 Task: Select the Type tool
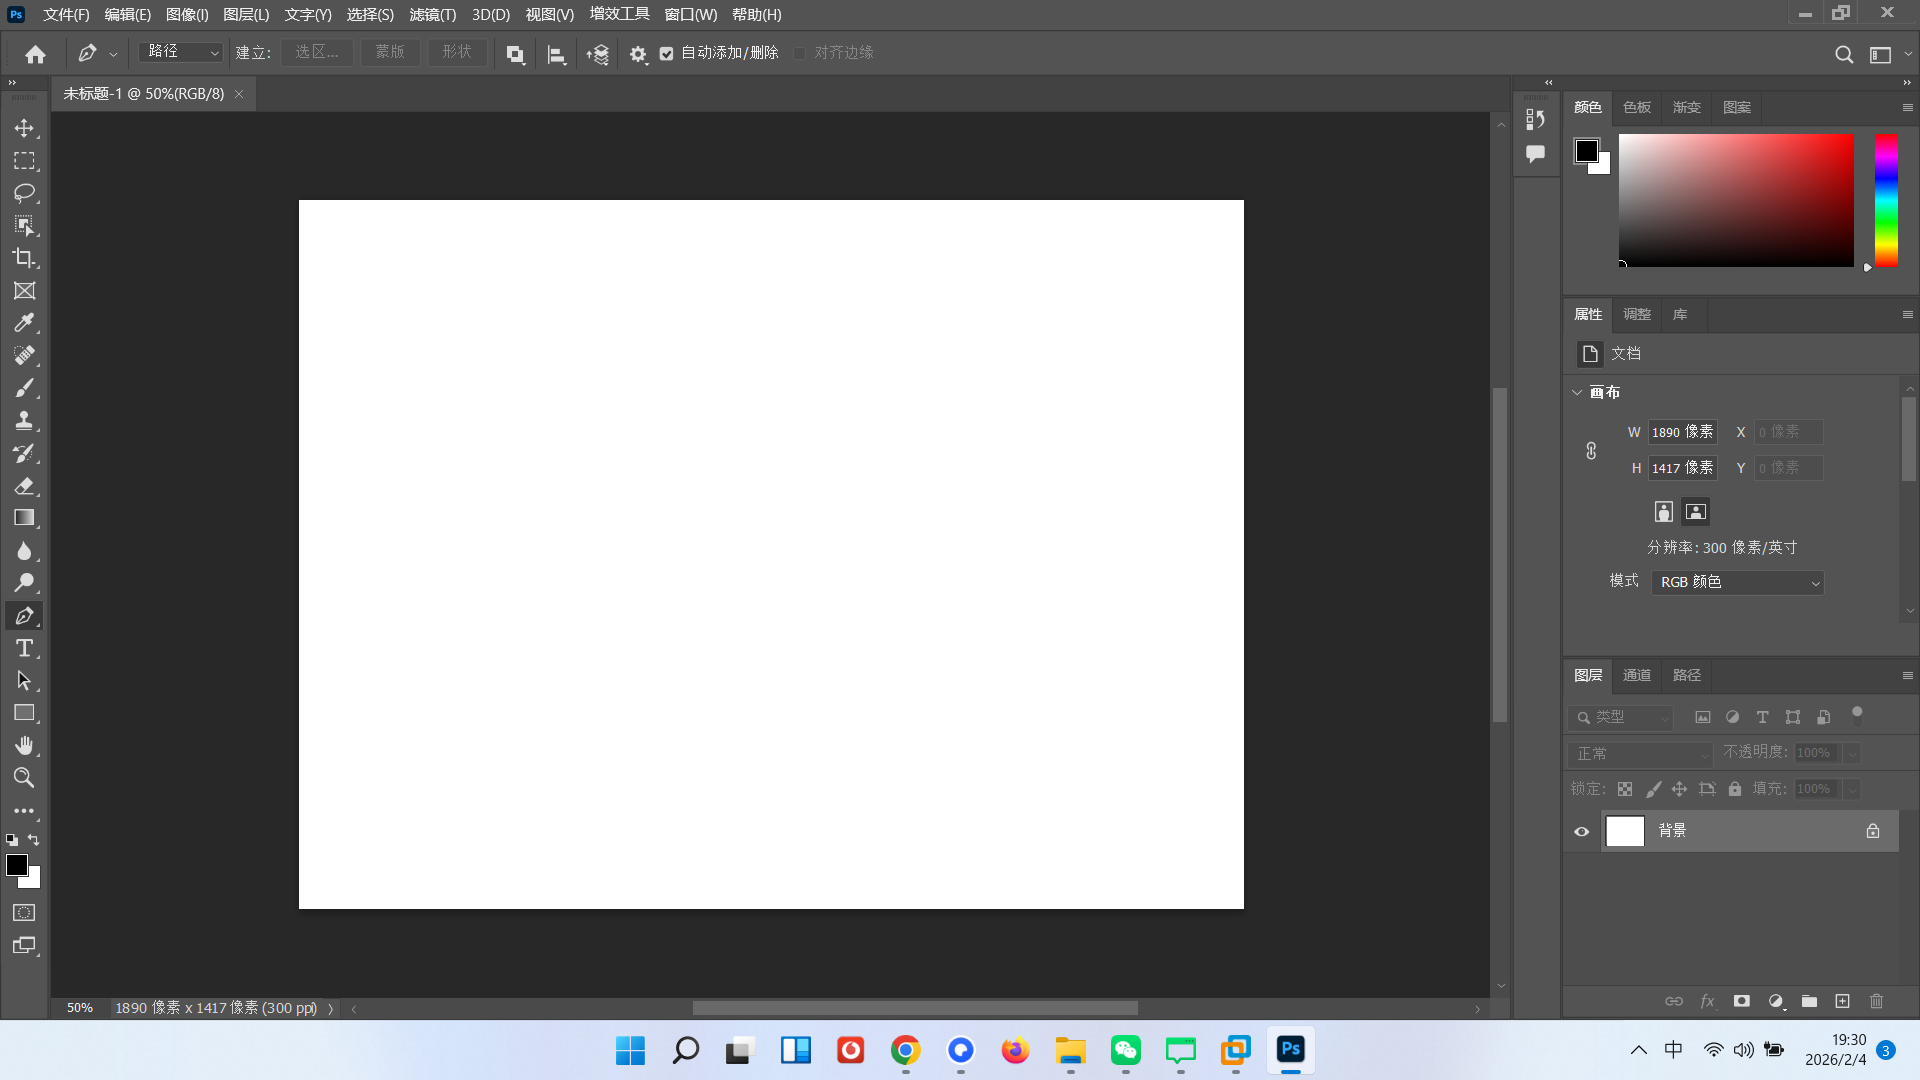25,648
